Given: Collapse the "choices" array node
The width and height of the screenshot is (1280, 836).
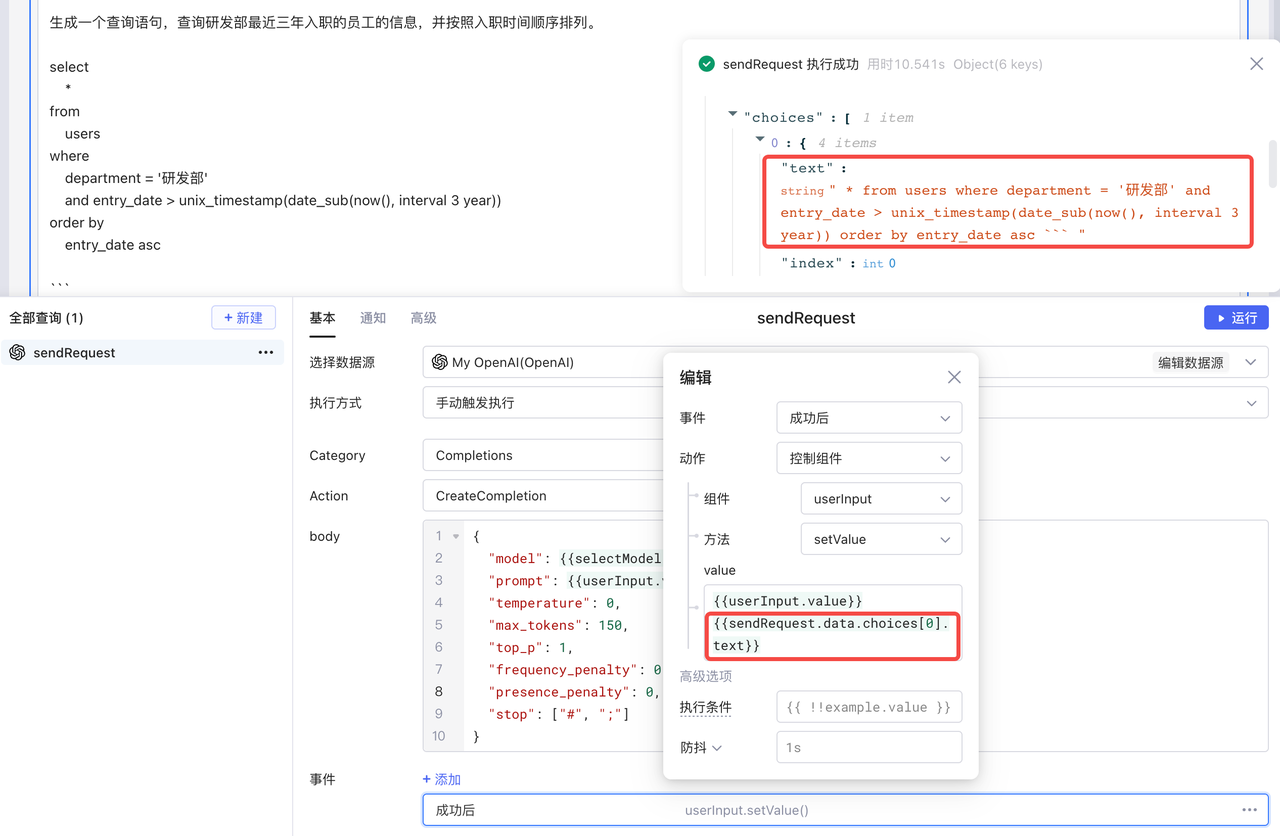Looking at the screenshot, I should tap(733, 116).
